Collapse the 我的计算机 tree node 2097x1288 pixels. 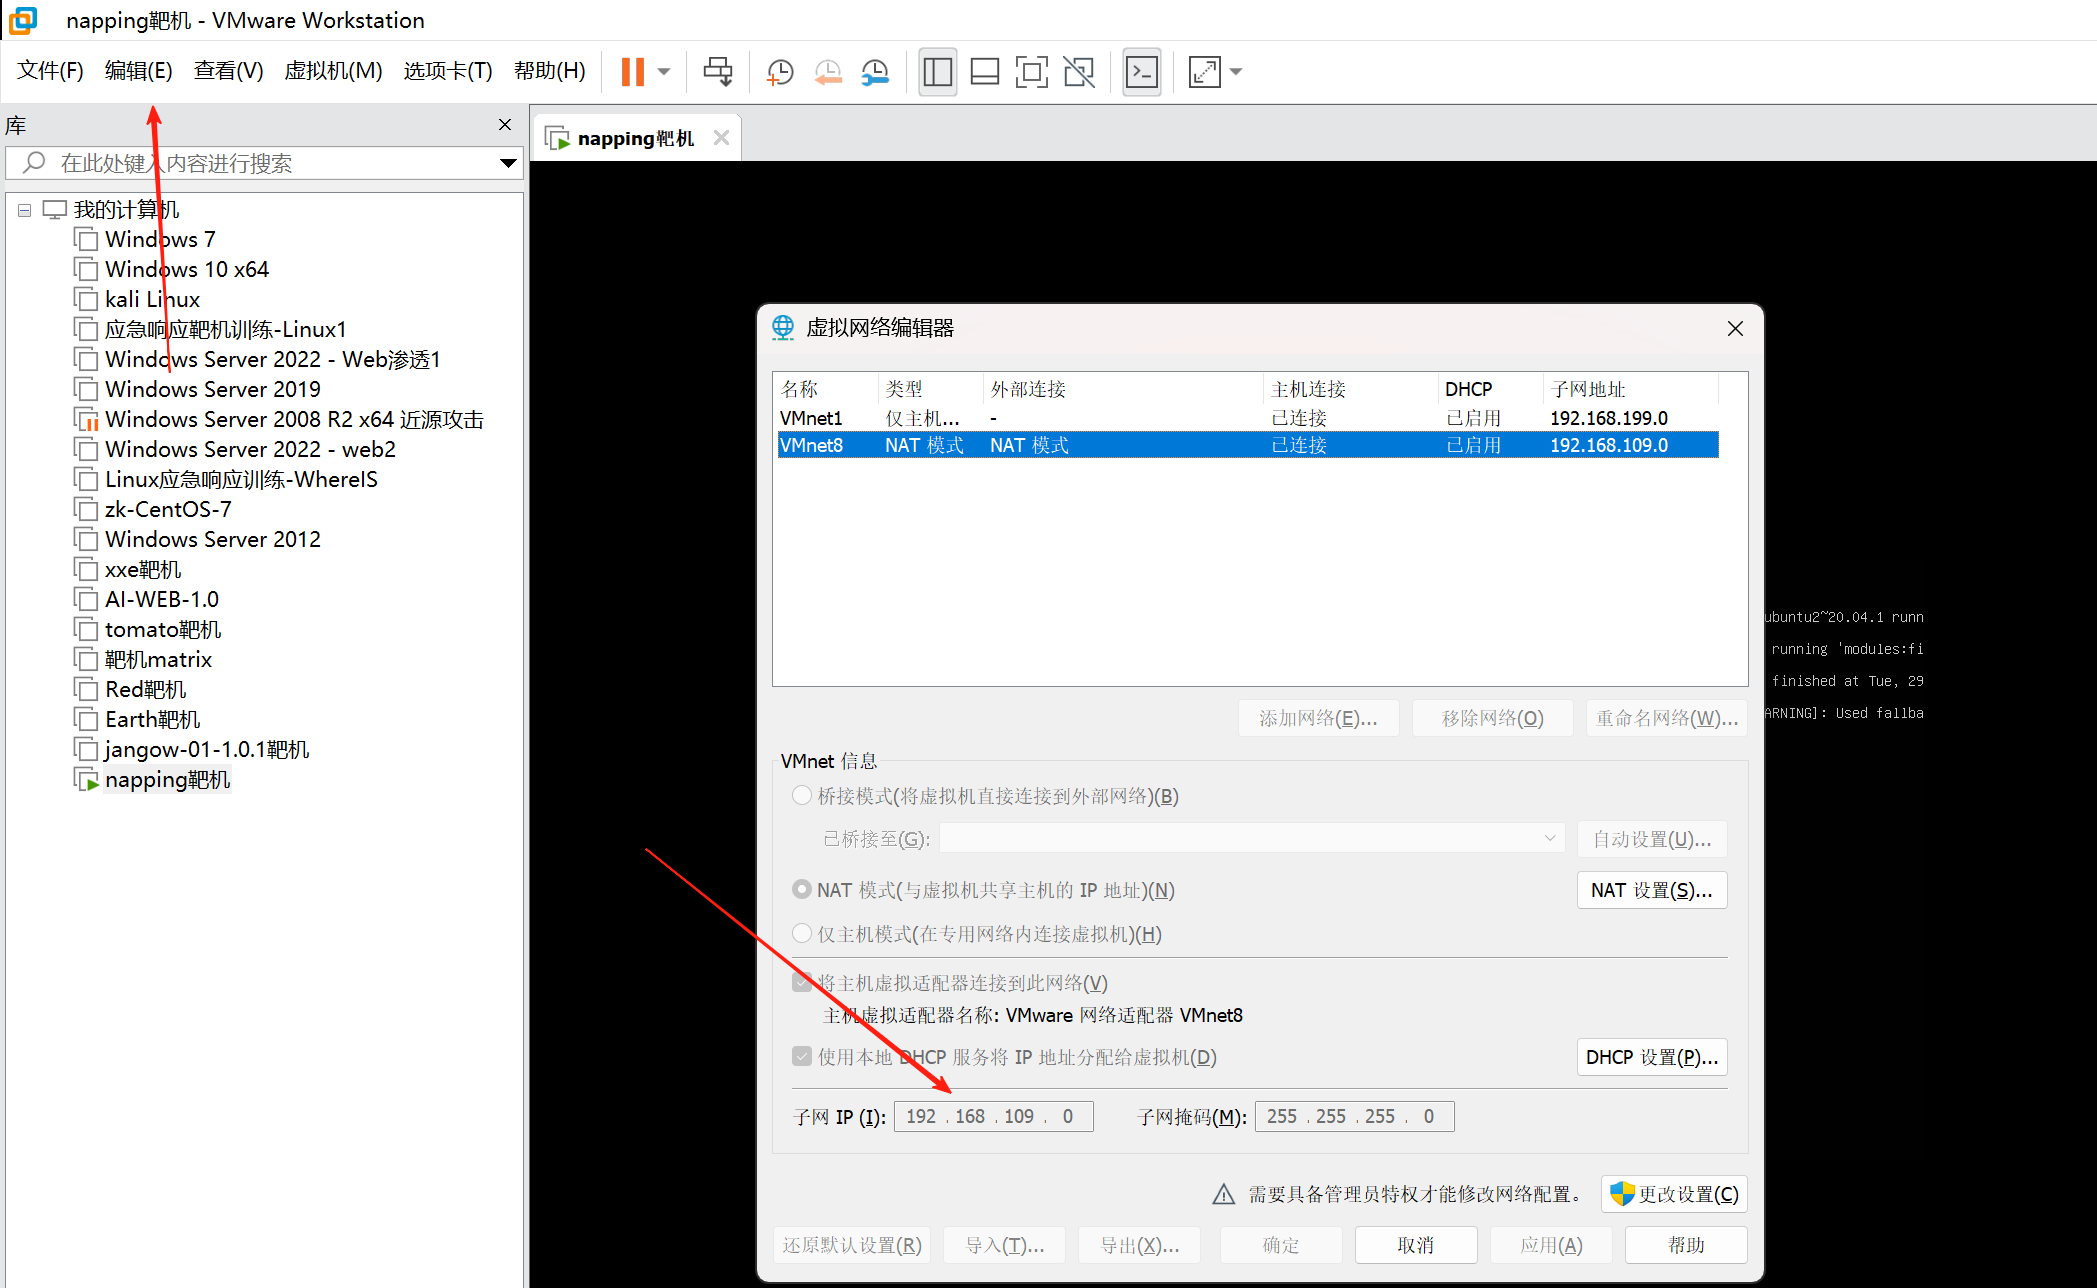pyautogui.click(x=25, y=210)
